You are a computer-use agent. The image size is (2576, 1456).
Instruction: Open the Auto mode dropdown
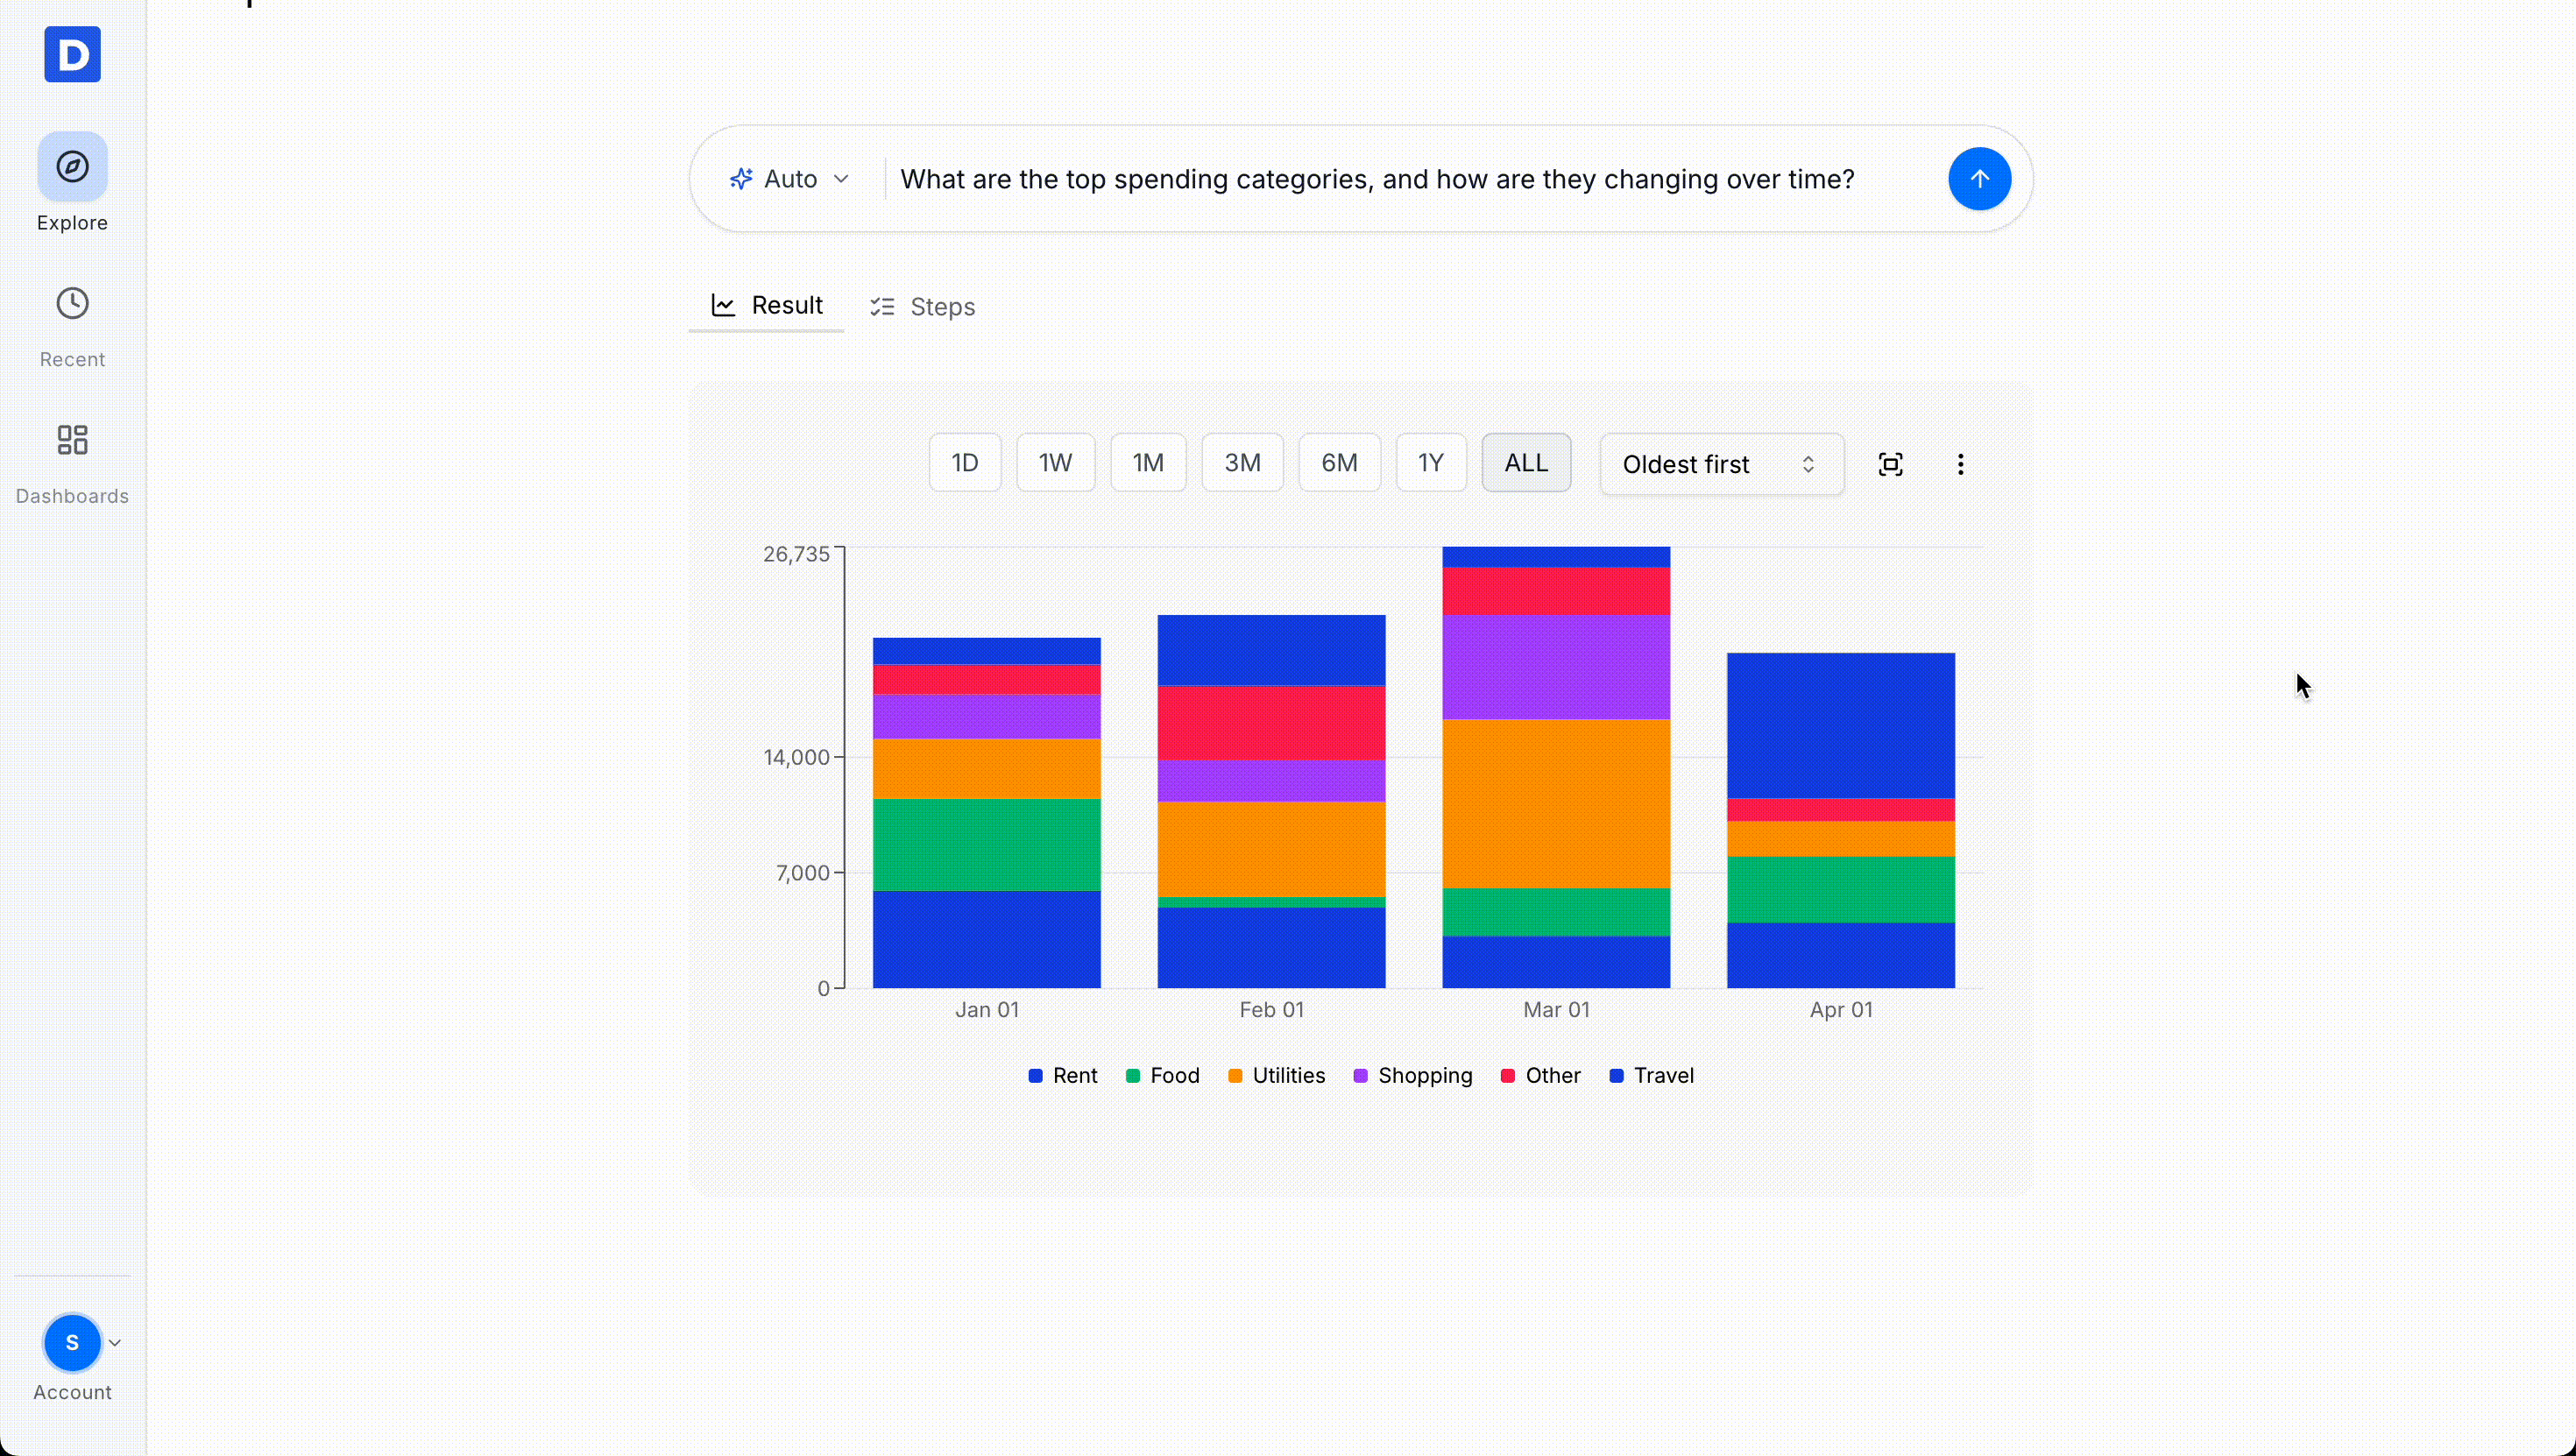coord(790,179)
